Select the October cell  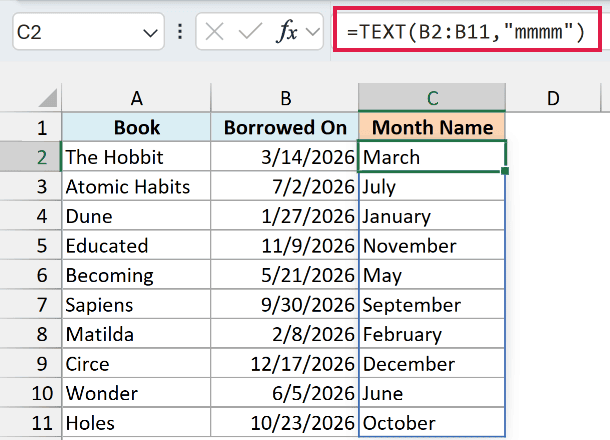click(x=432, y=423)
